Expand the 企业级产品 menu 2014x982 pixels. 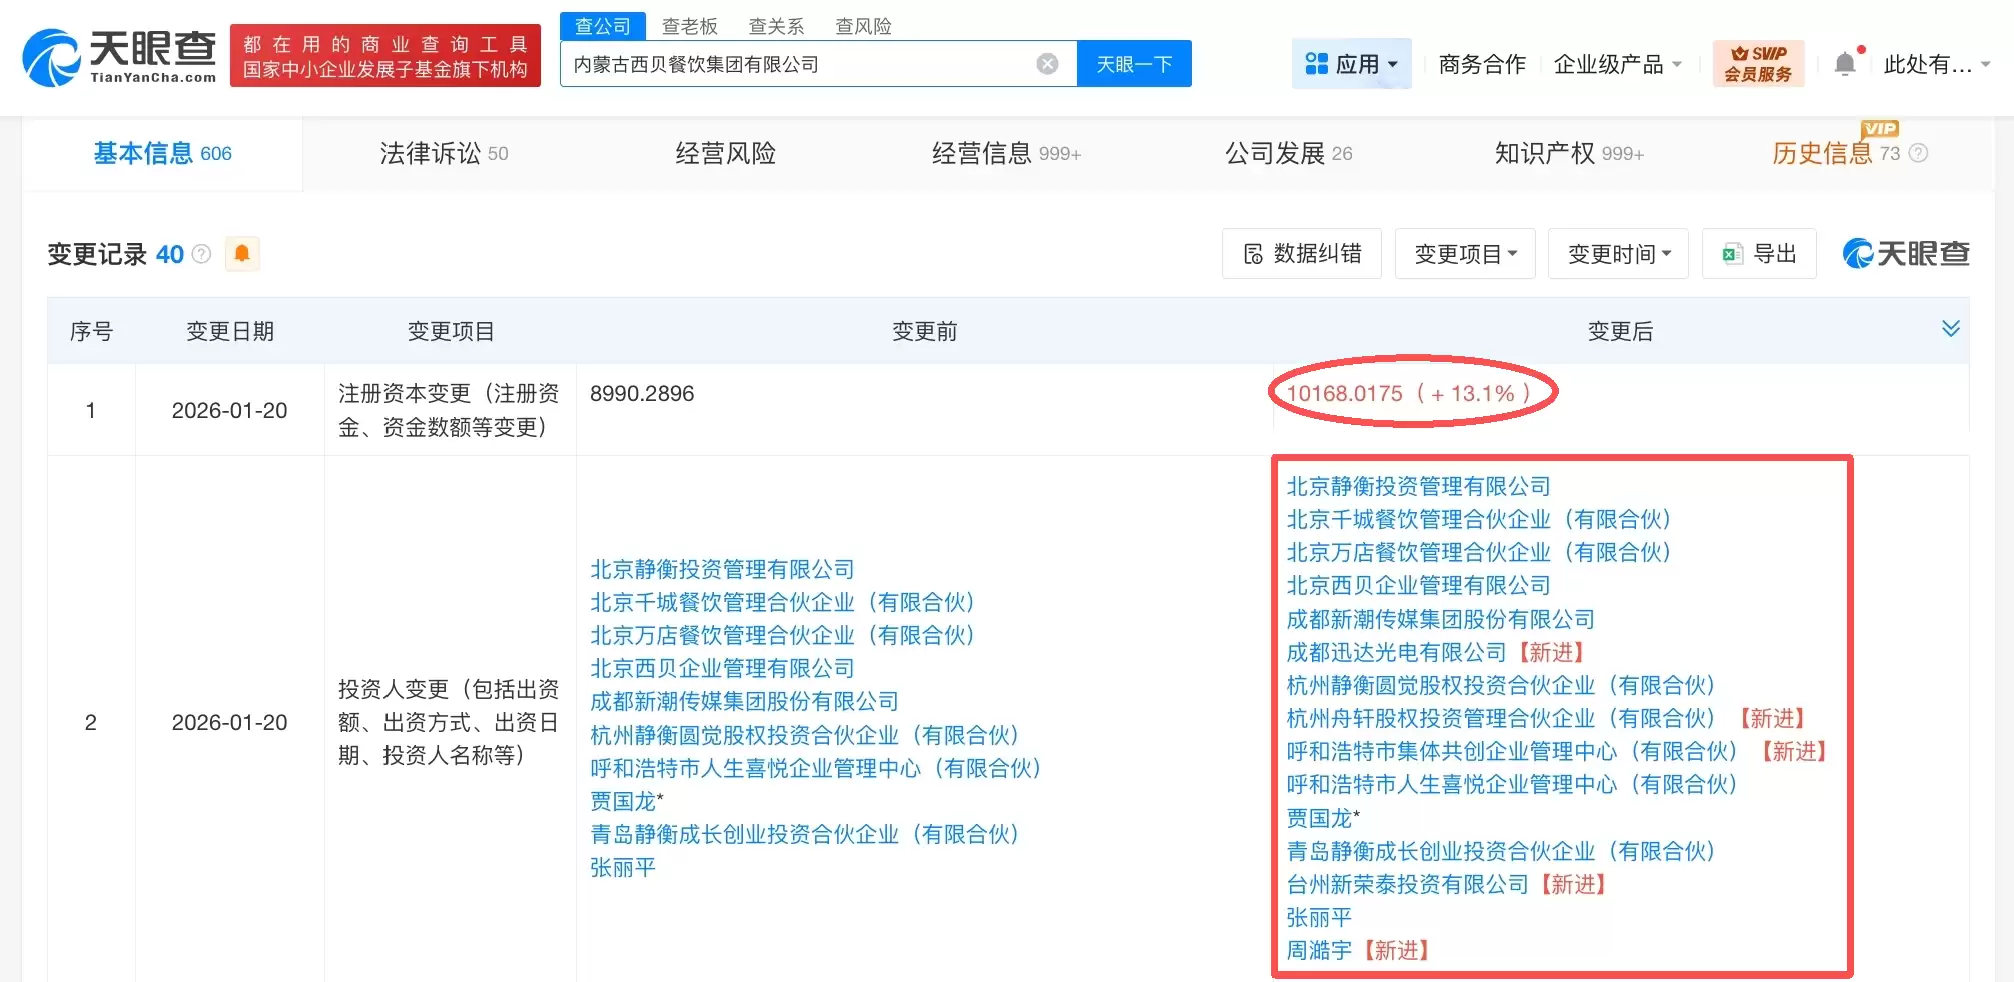tap(1617, 64)
